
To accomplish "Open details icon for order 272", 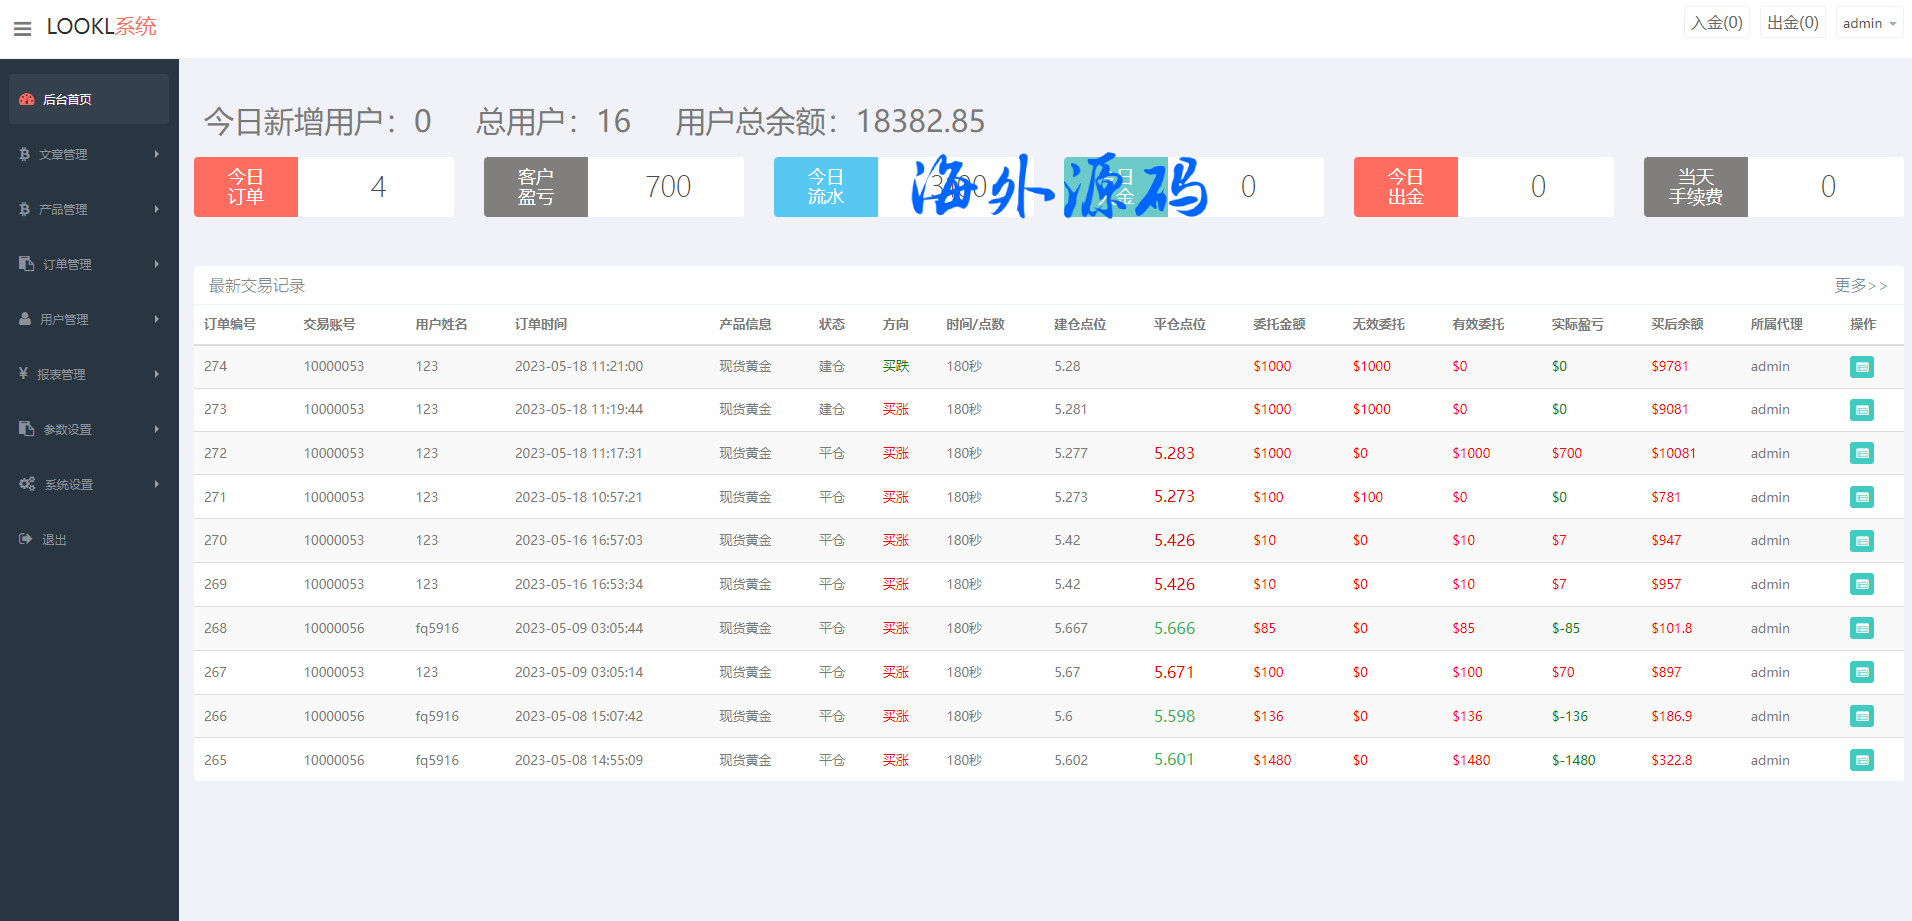I will point(1861,454).
